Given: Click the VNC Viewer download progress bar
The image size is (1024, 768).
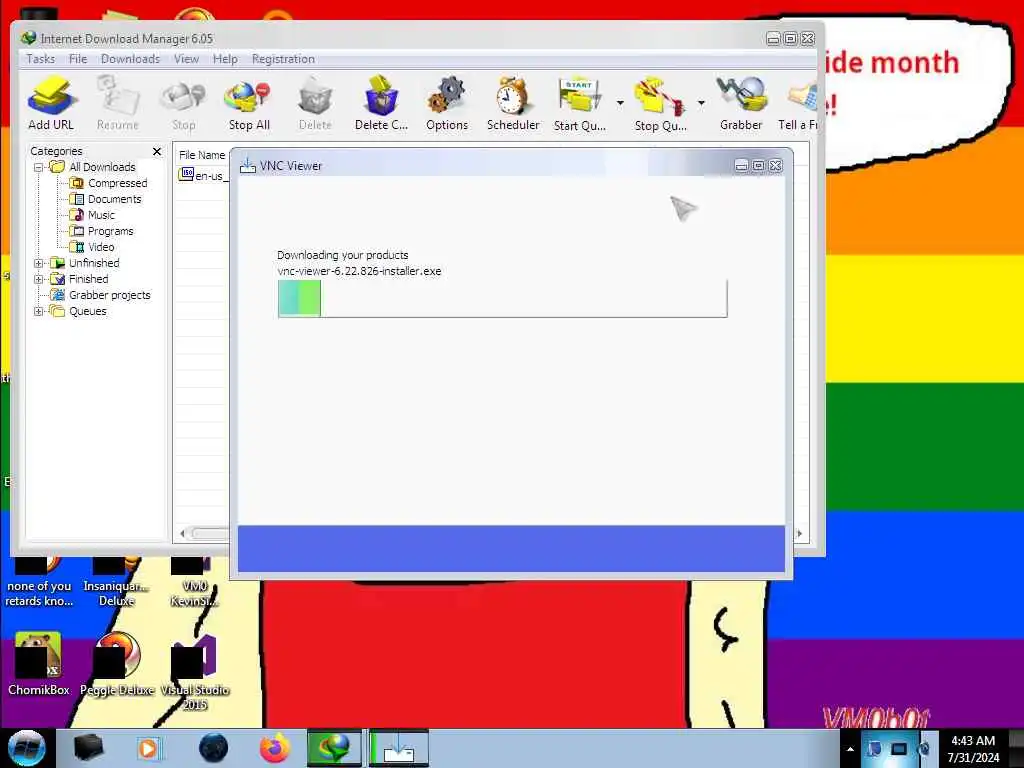Looking at the screenshot, I should pyautogui.click(x=502, y=298).
